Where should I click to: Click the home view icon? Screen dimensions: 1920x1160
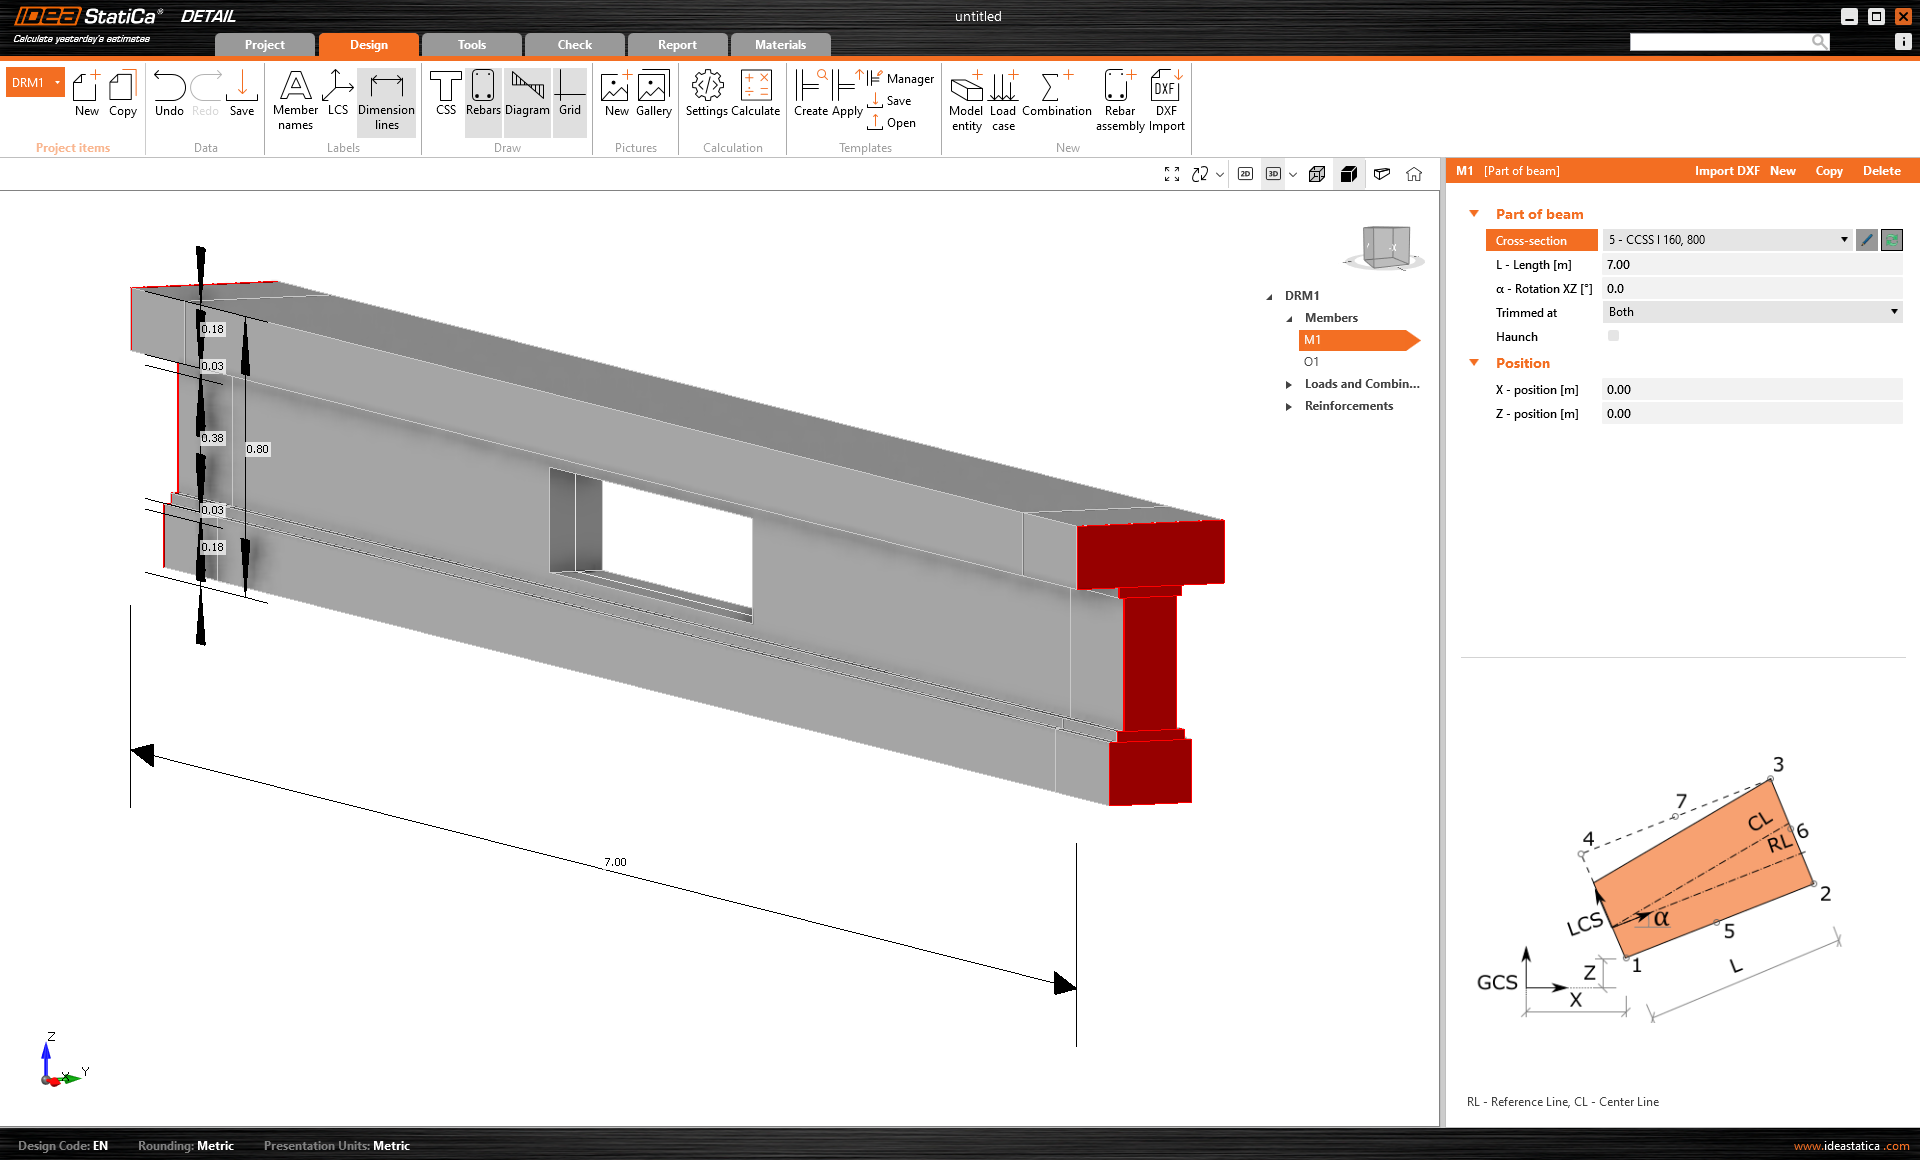pyautogui.click(x=1414, y=174)
